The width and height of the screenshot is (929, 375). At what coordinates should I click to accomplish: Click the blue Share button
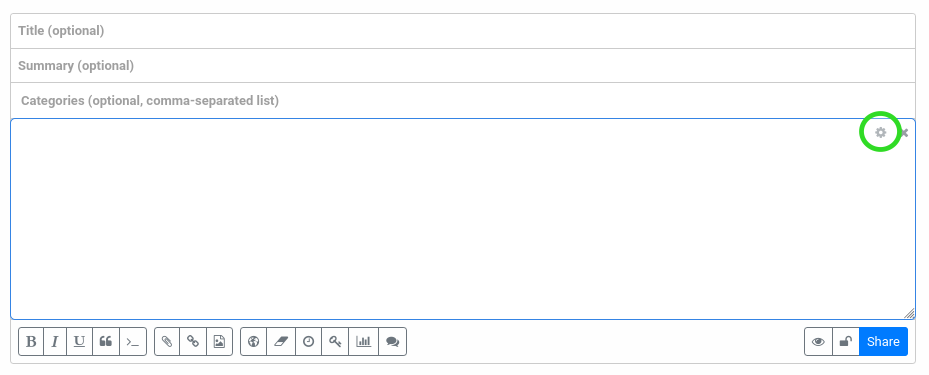(883, 341)
